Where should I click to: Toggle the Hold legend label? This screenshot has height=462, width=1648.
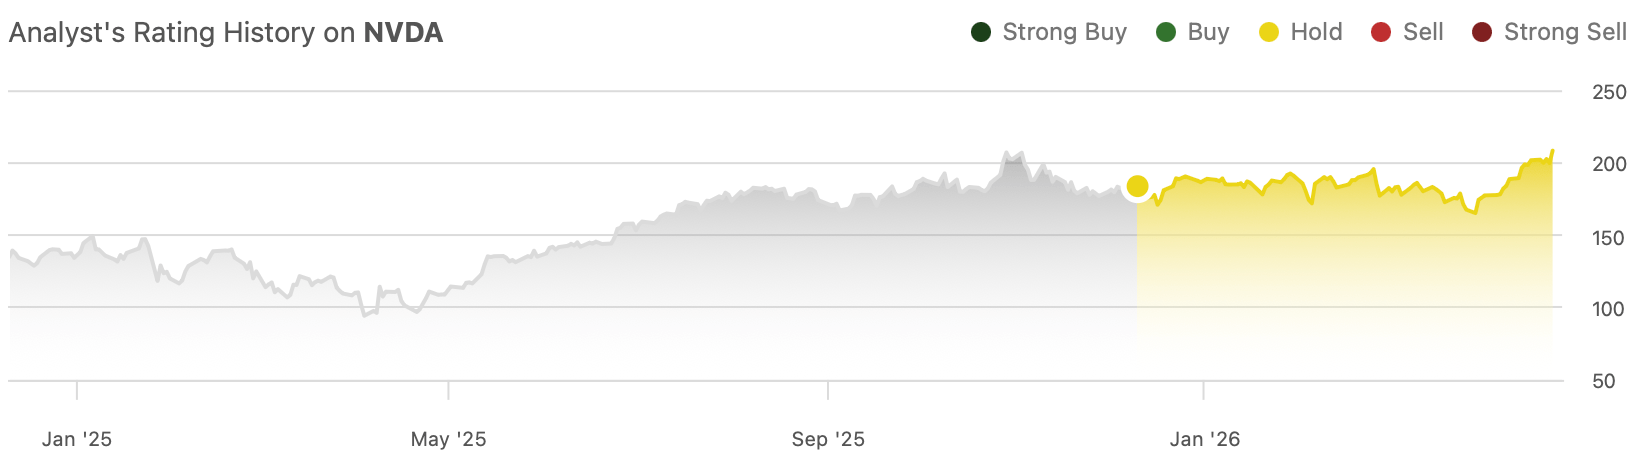[x=1316, y=33]
